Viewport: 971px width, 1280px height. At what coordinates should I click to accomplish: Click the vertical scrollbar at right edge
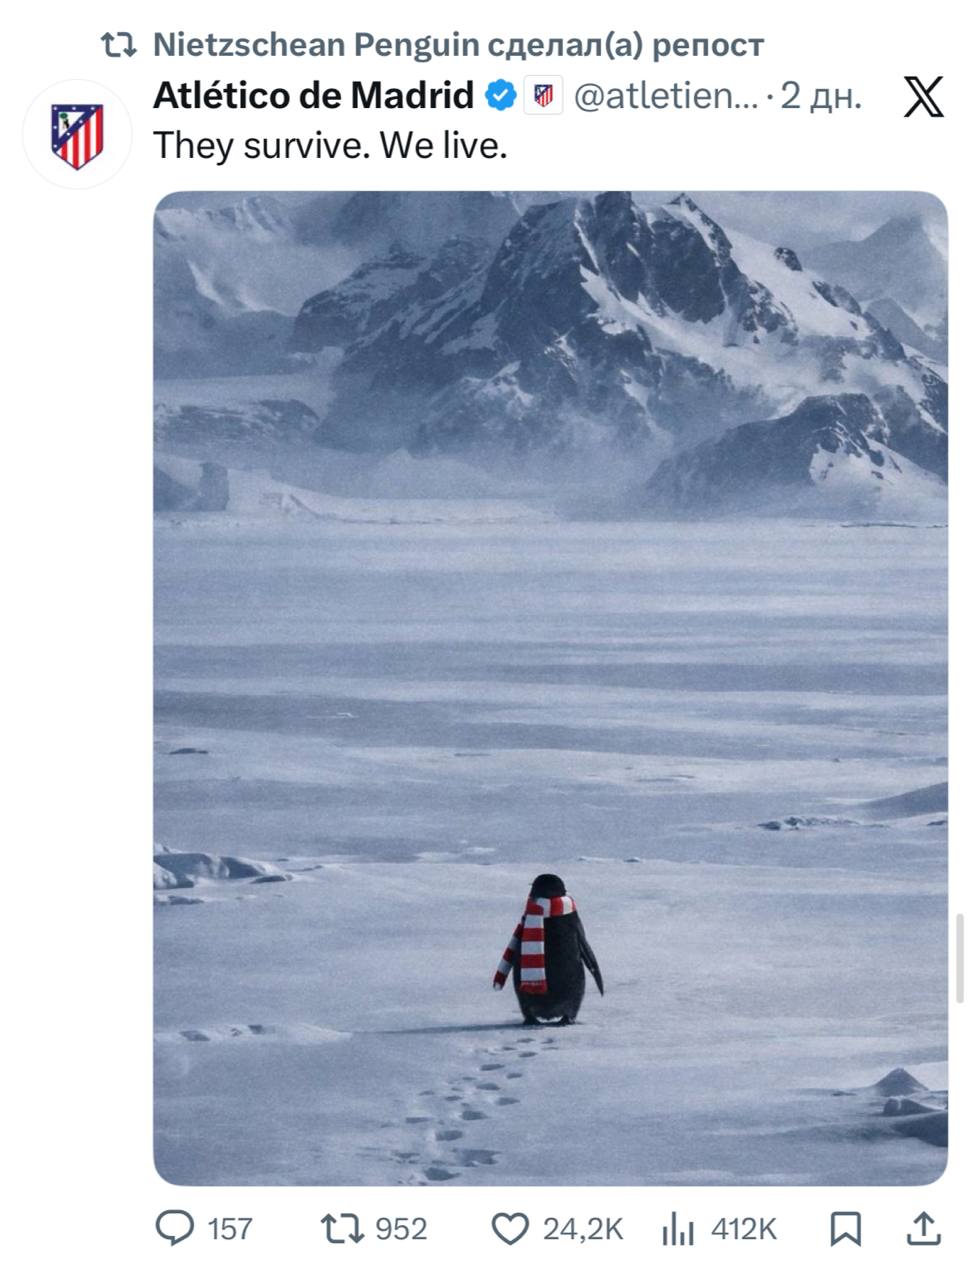tap(960, 958)
